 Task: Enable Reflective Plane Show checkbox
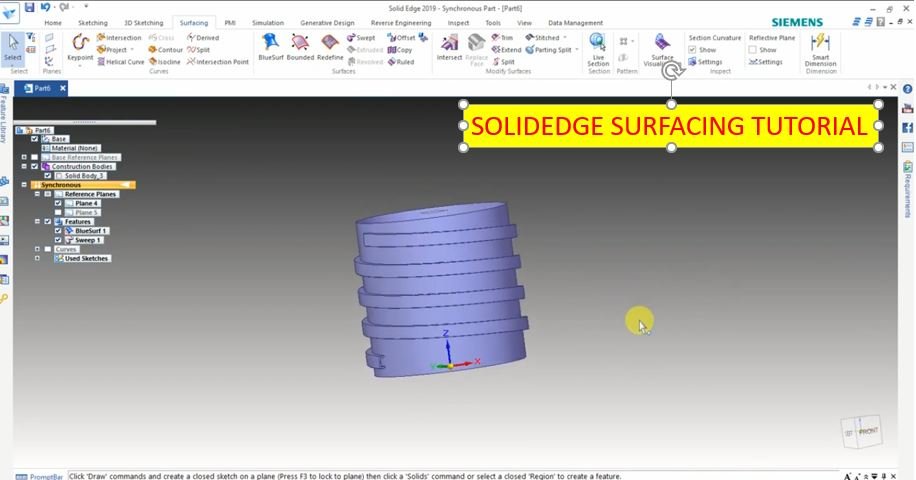753,50
